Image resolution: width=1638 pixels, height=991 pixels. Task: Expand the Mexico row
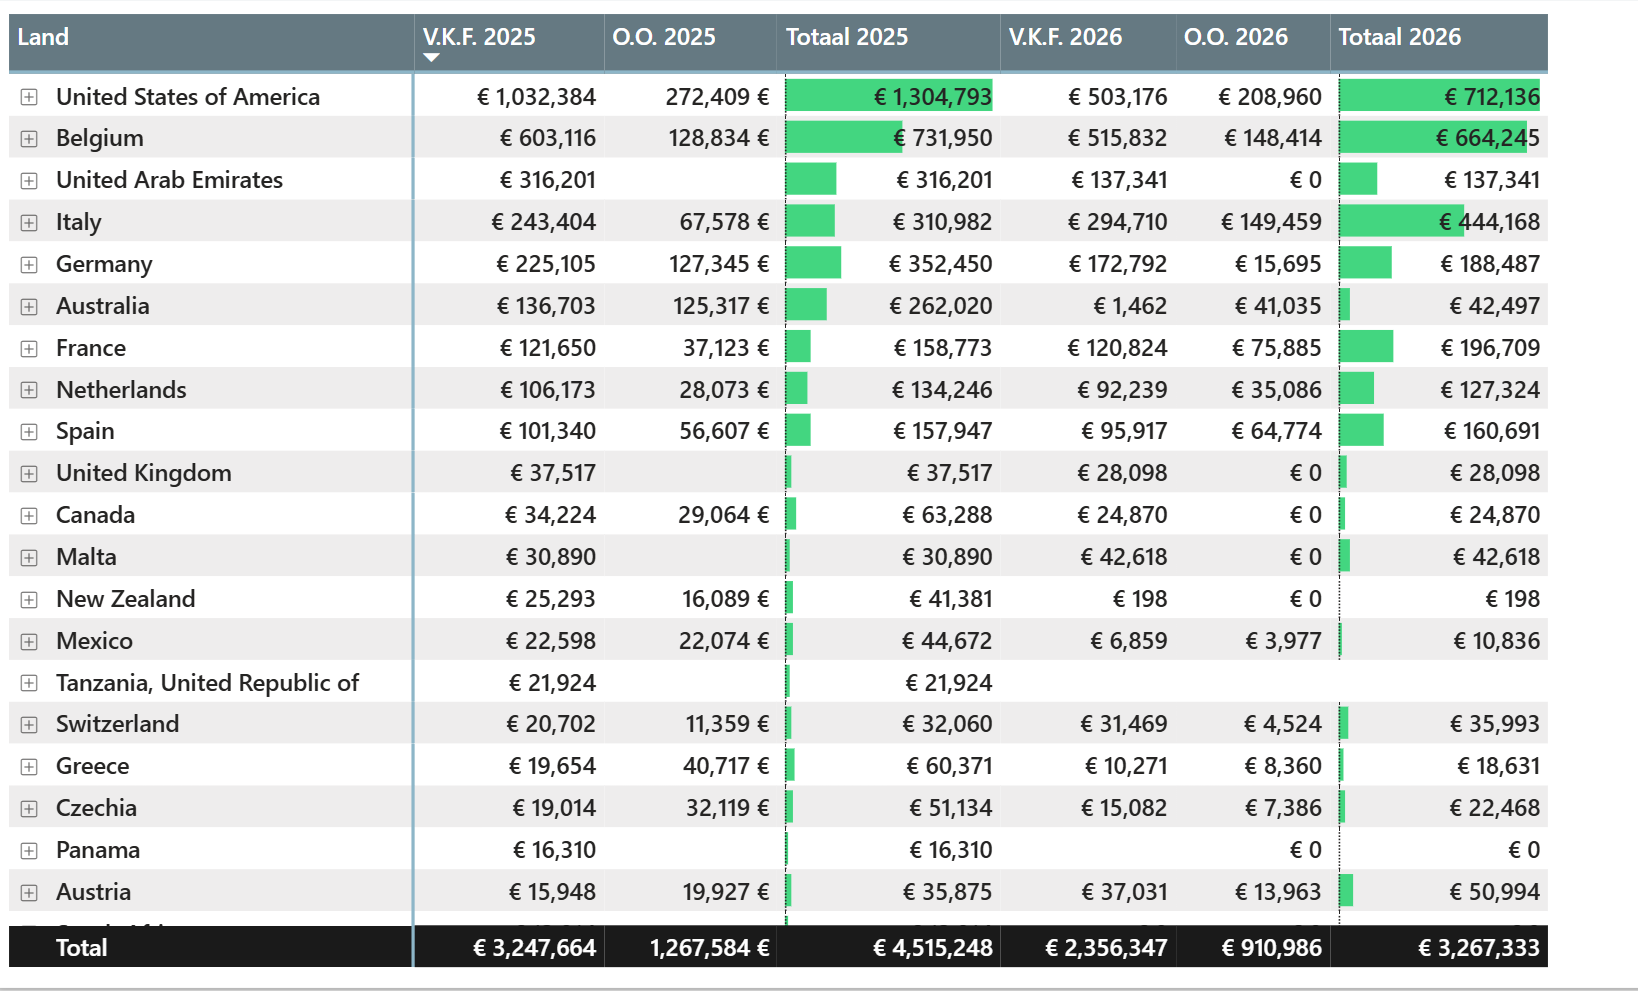[29, 642]
